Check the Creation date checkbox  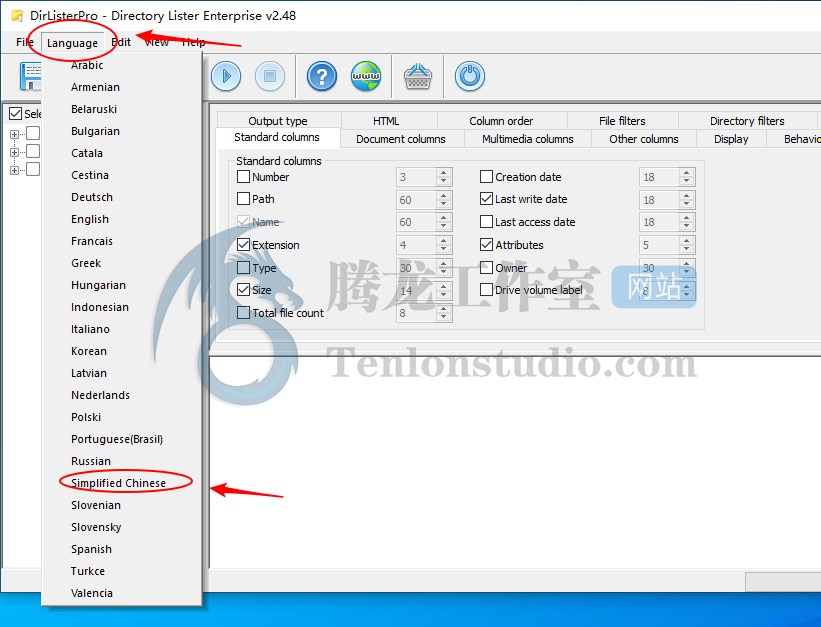click(x=486, y=177)
